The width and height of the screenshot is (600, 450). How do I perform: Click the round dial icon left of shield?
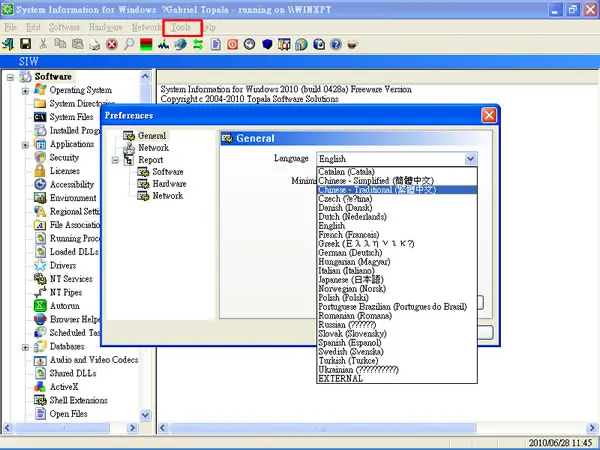tap(249, 44)
